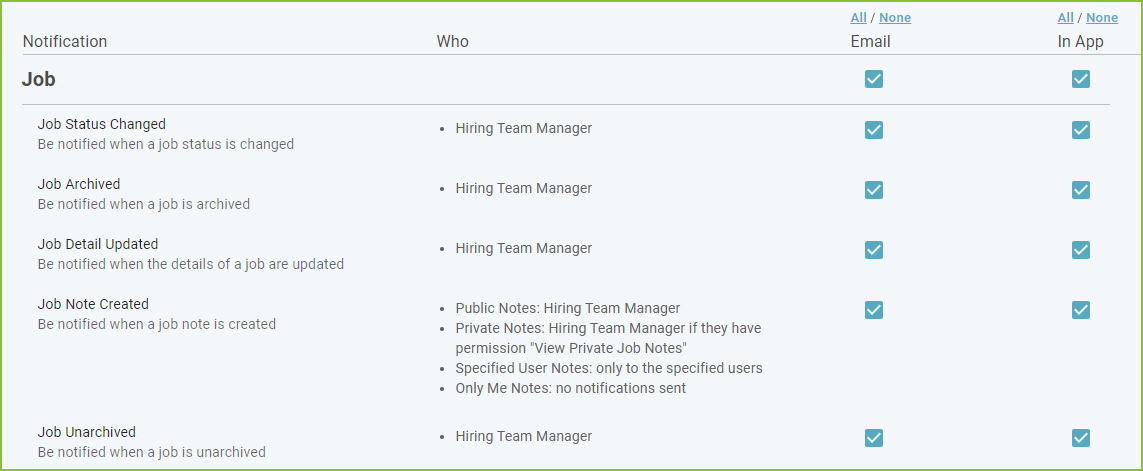
Task: Click the Job Note Created notification title
Action: (93, 304)
